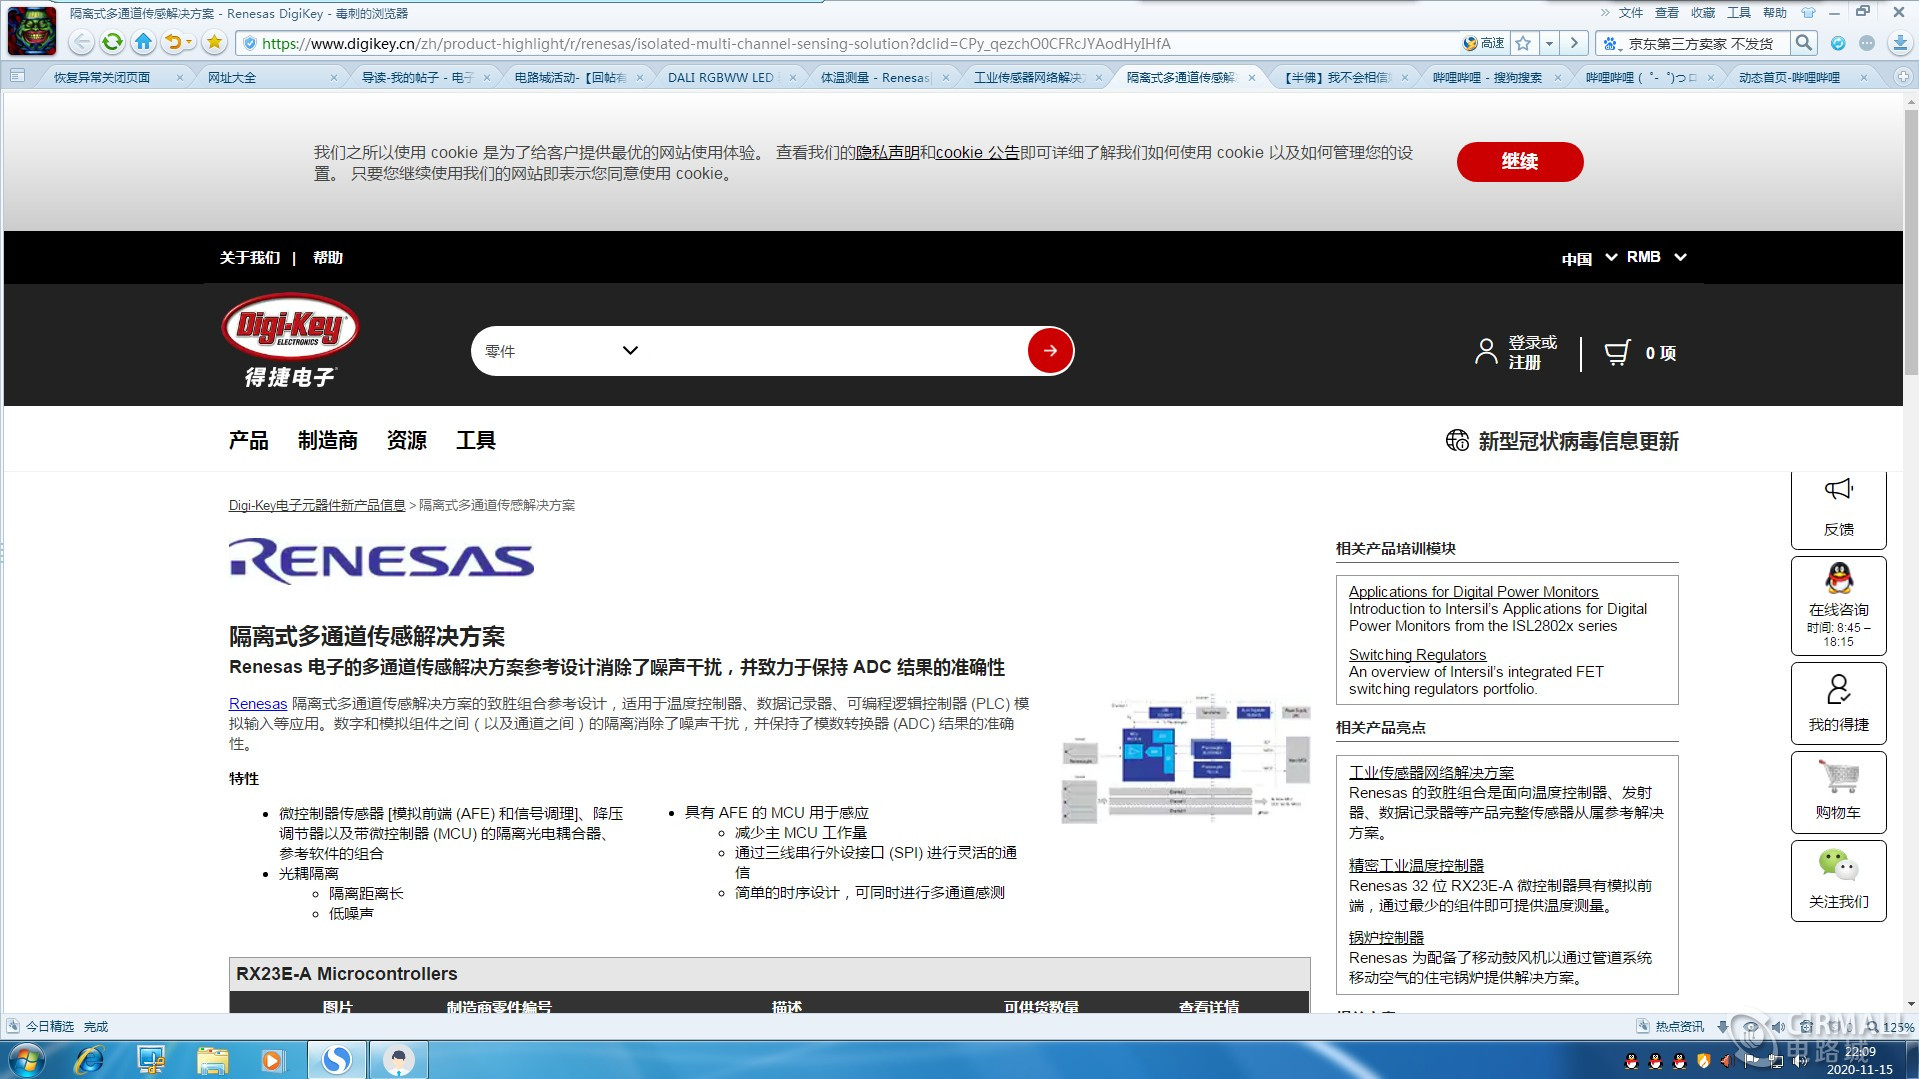
Task: Click the Digi-Key电子元器件新产品信息 breadcrumb
Action: coord(317,505)
